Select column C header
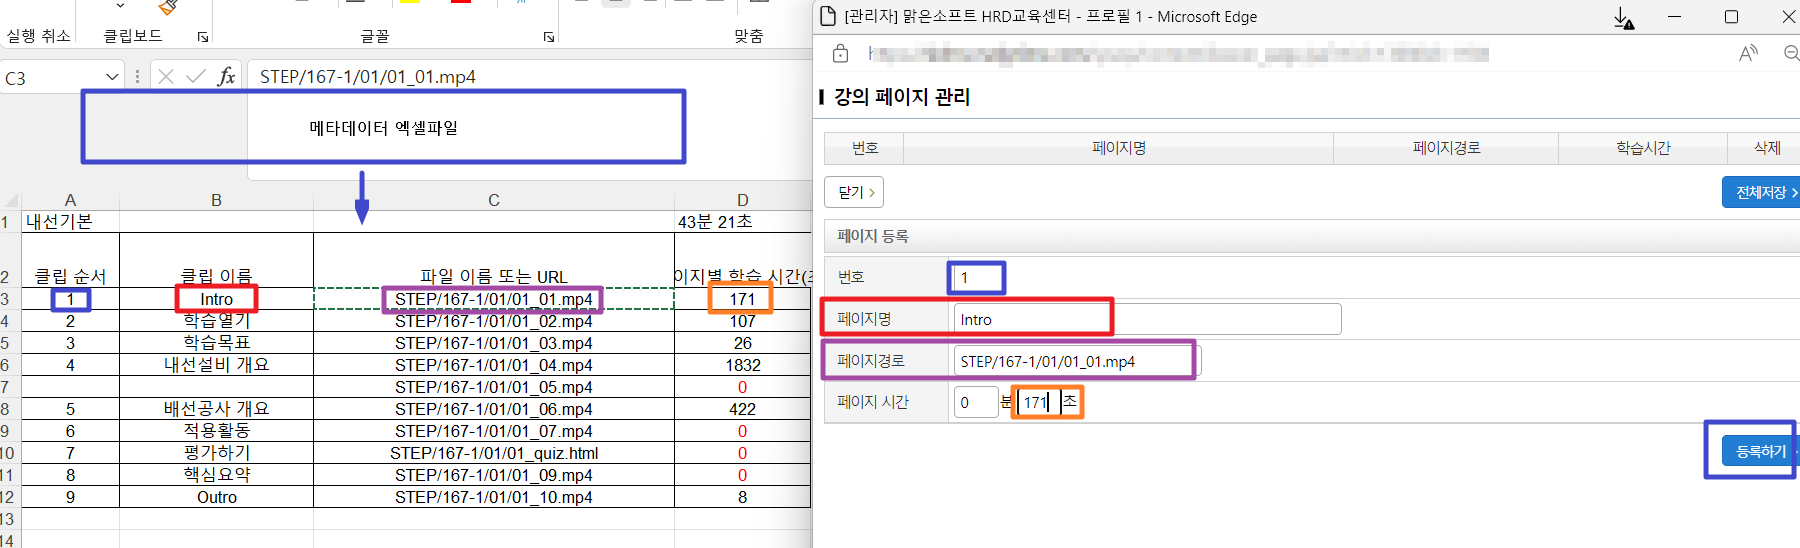Image resolution: width=1800 pixels, height=548 pixels. (x=494, y=200)
